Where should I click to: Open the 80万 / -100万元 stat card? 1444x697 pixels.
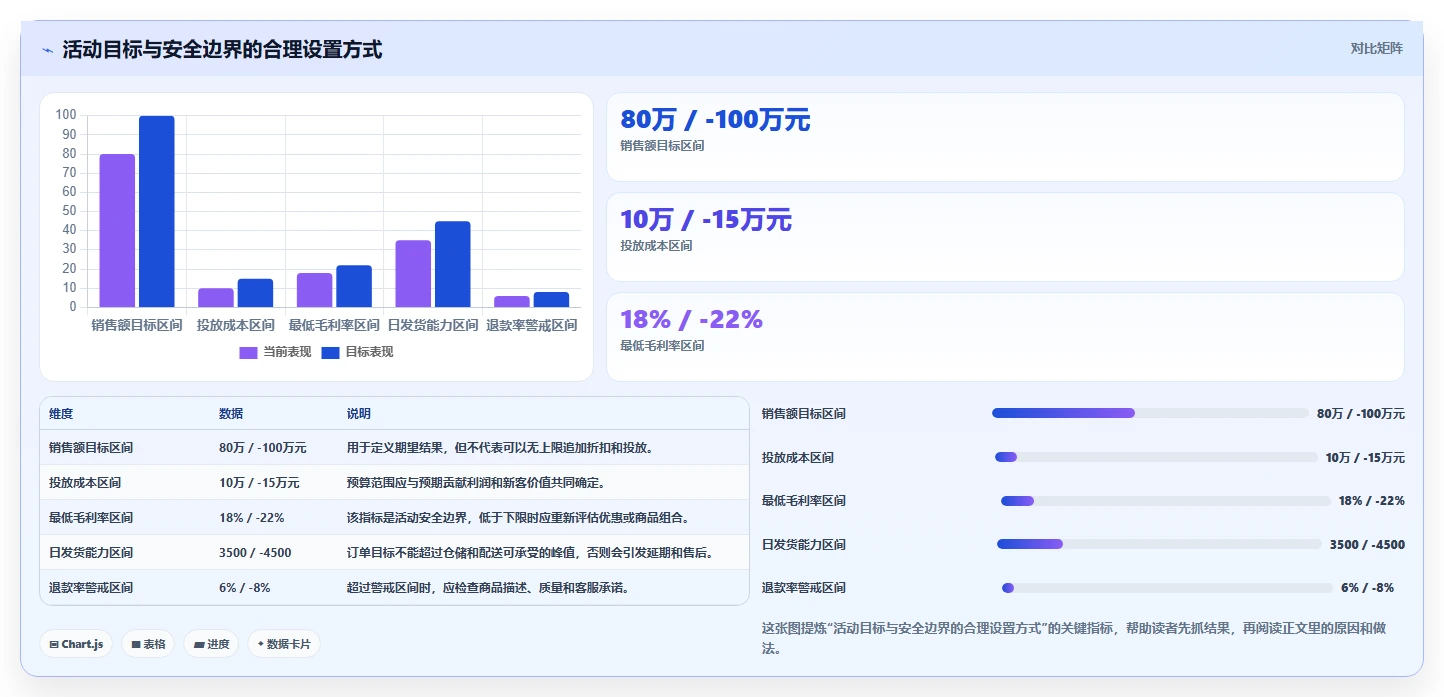coord(1005,137)
